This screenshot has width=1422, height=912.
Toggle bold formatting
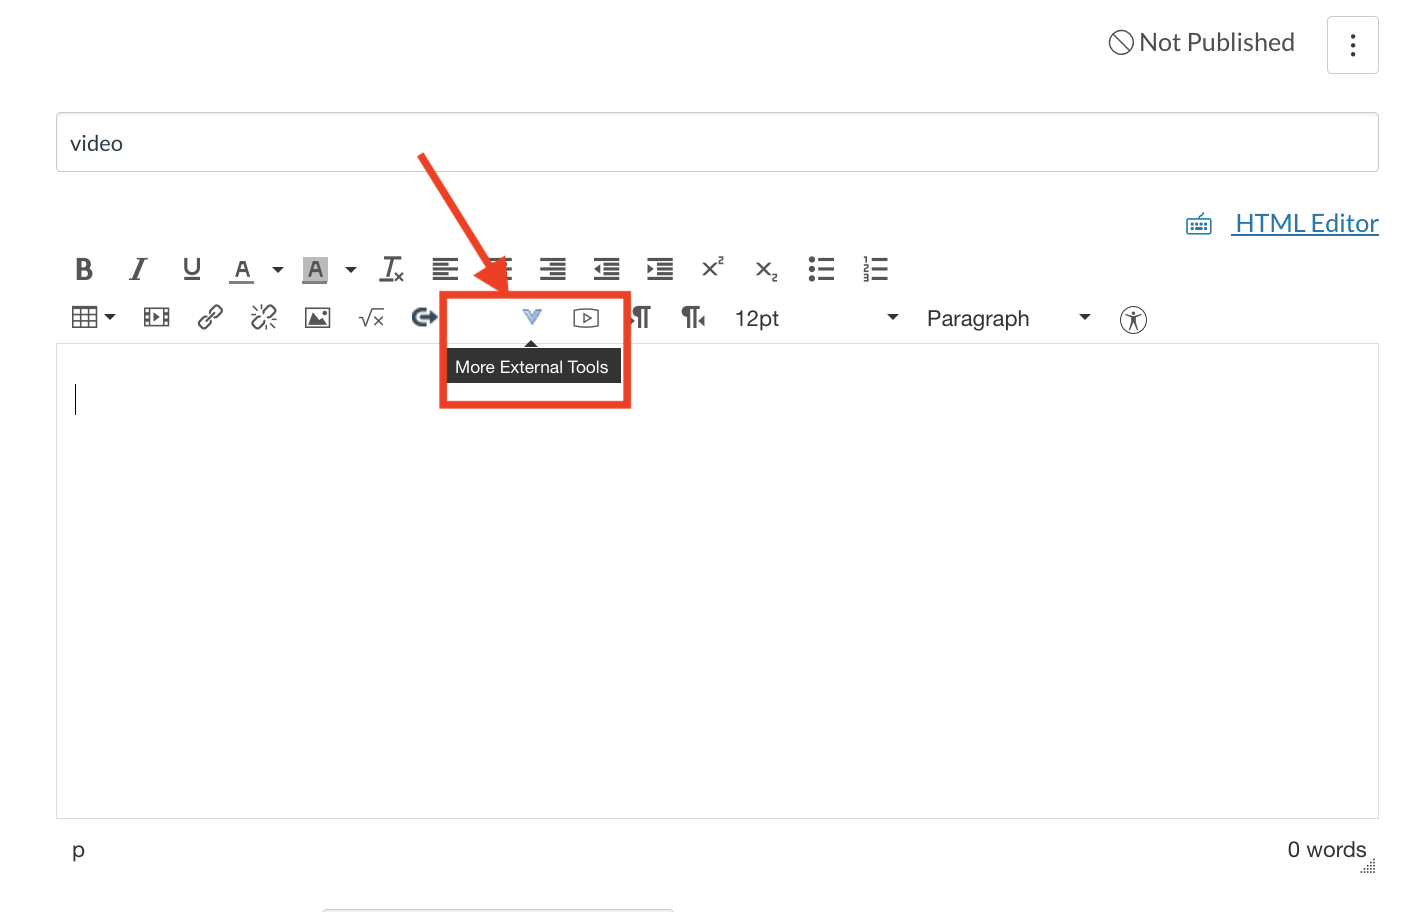[84, 269]
